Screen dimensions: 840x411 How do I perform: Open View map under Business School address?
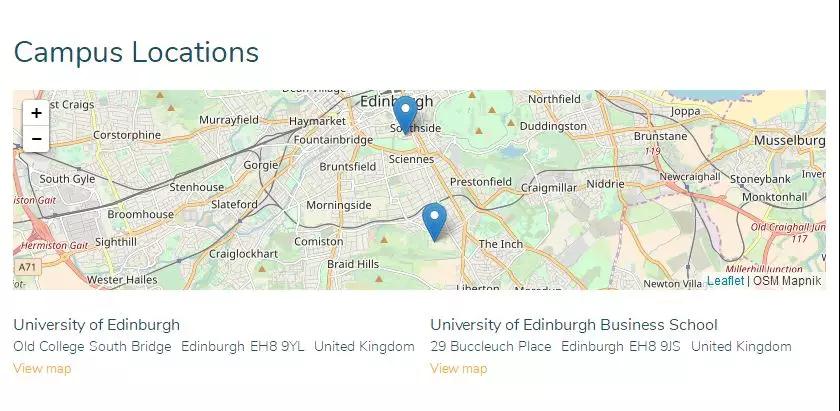point(459,369)
